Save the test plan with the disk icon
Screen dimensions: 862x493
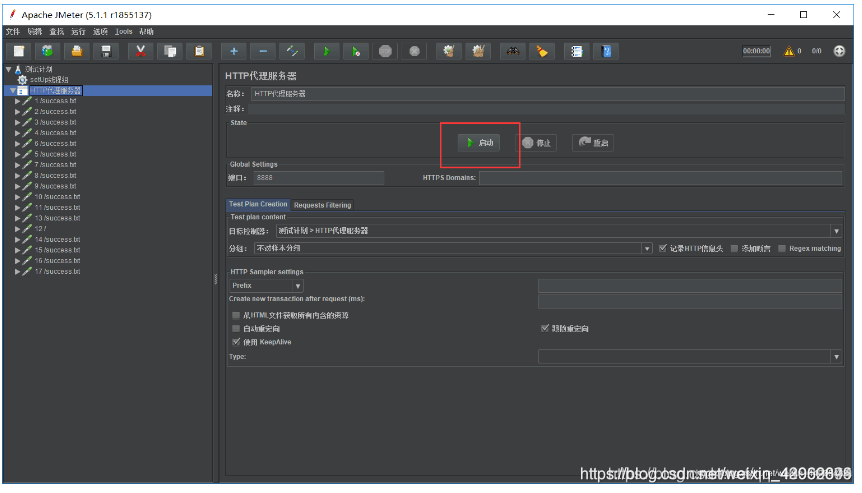click(x=106, y=52)
